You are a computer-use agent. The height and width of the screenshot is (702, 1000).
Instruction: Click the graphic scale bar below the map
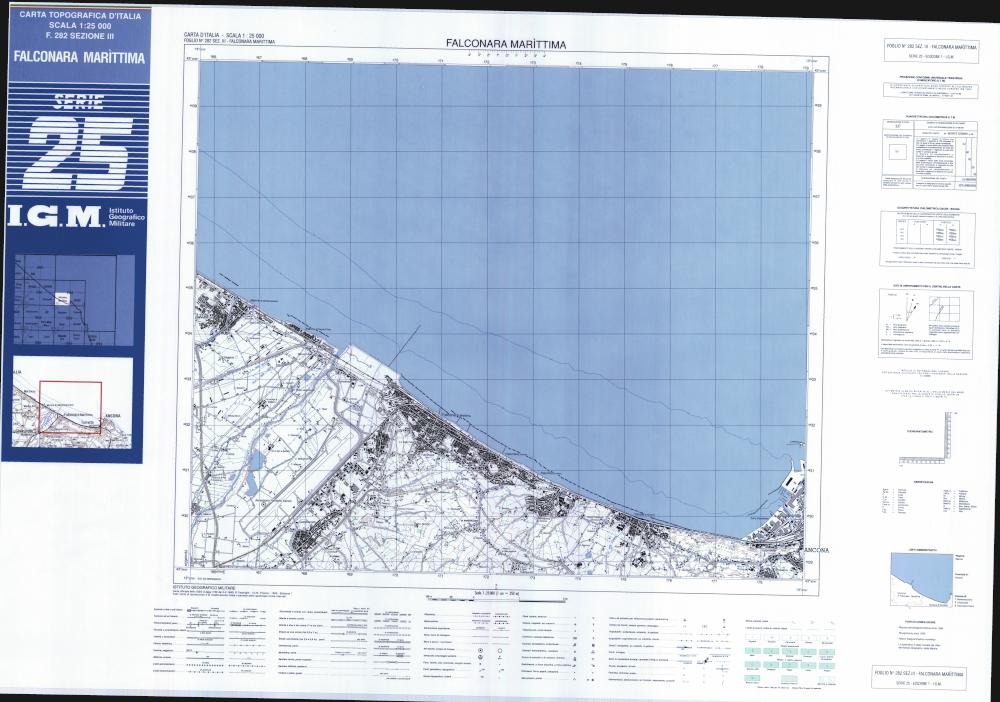(496, 598)
